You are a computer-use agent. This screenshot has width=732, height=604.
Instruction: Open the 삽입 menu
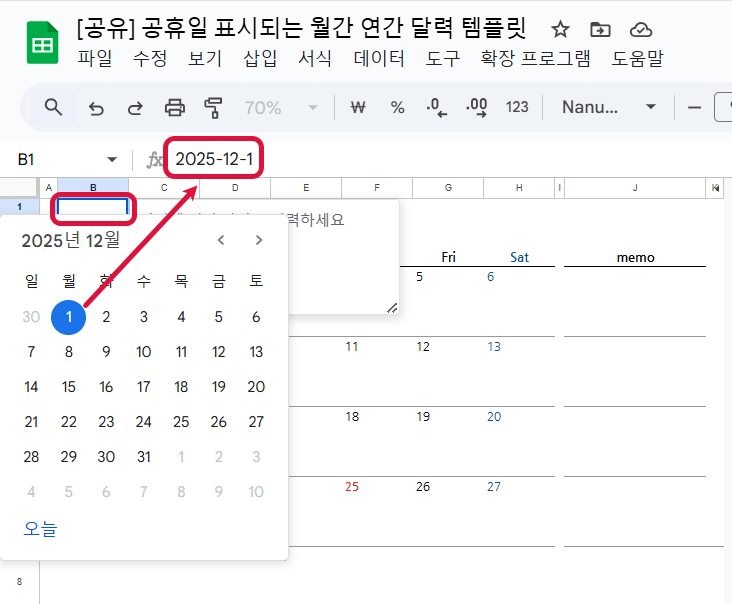260,59
